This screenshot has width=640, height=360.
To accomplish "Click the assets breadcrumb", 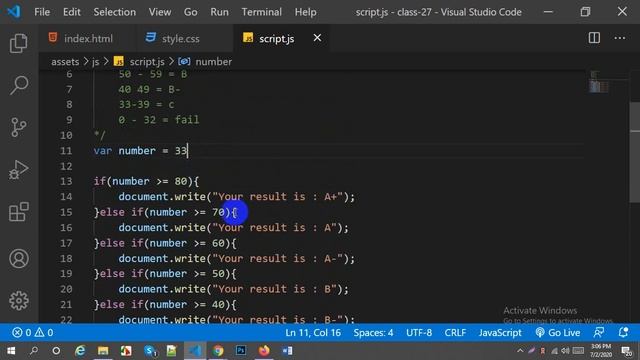I will tap(65, 62).
